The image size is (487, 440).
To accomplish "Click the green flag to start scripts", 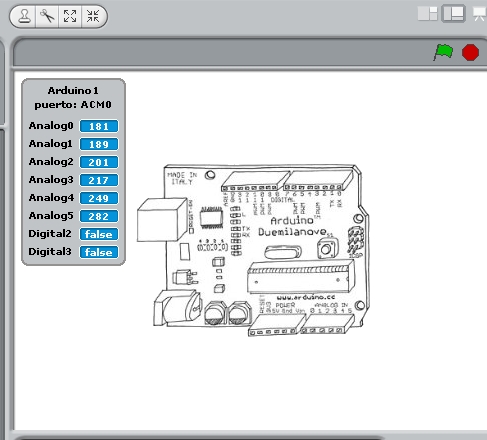I will pyautogui.click(x=443, y=53).
